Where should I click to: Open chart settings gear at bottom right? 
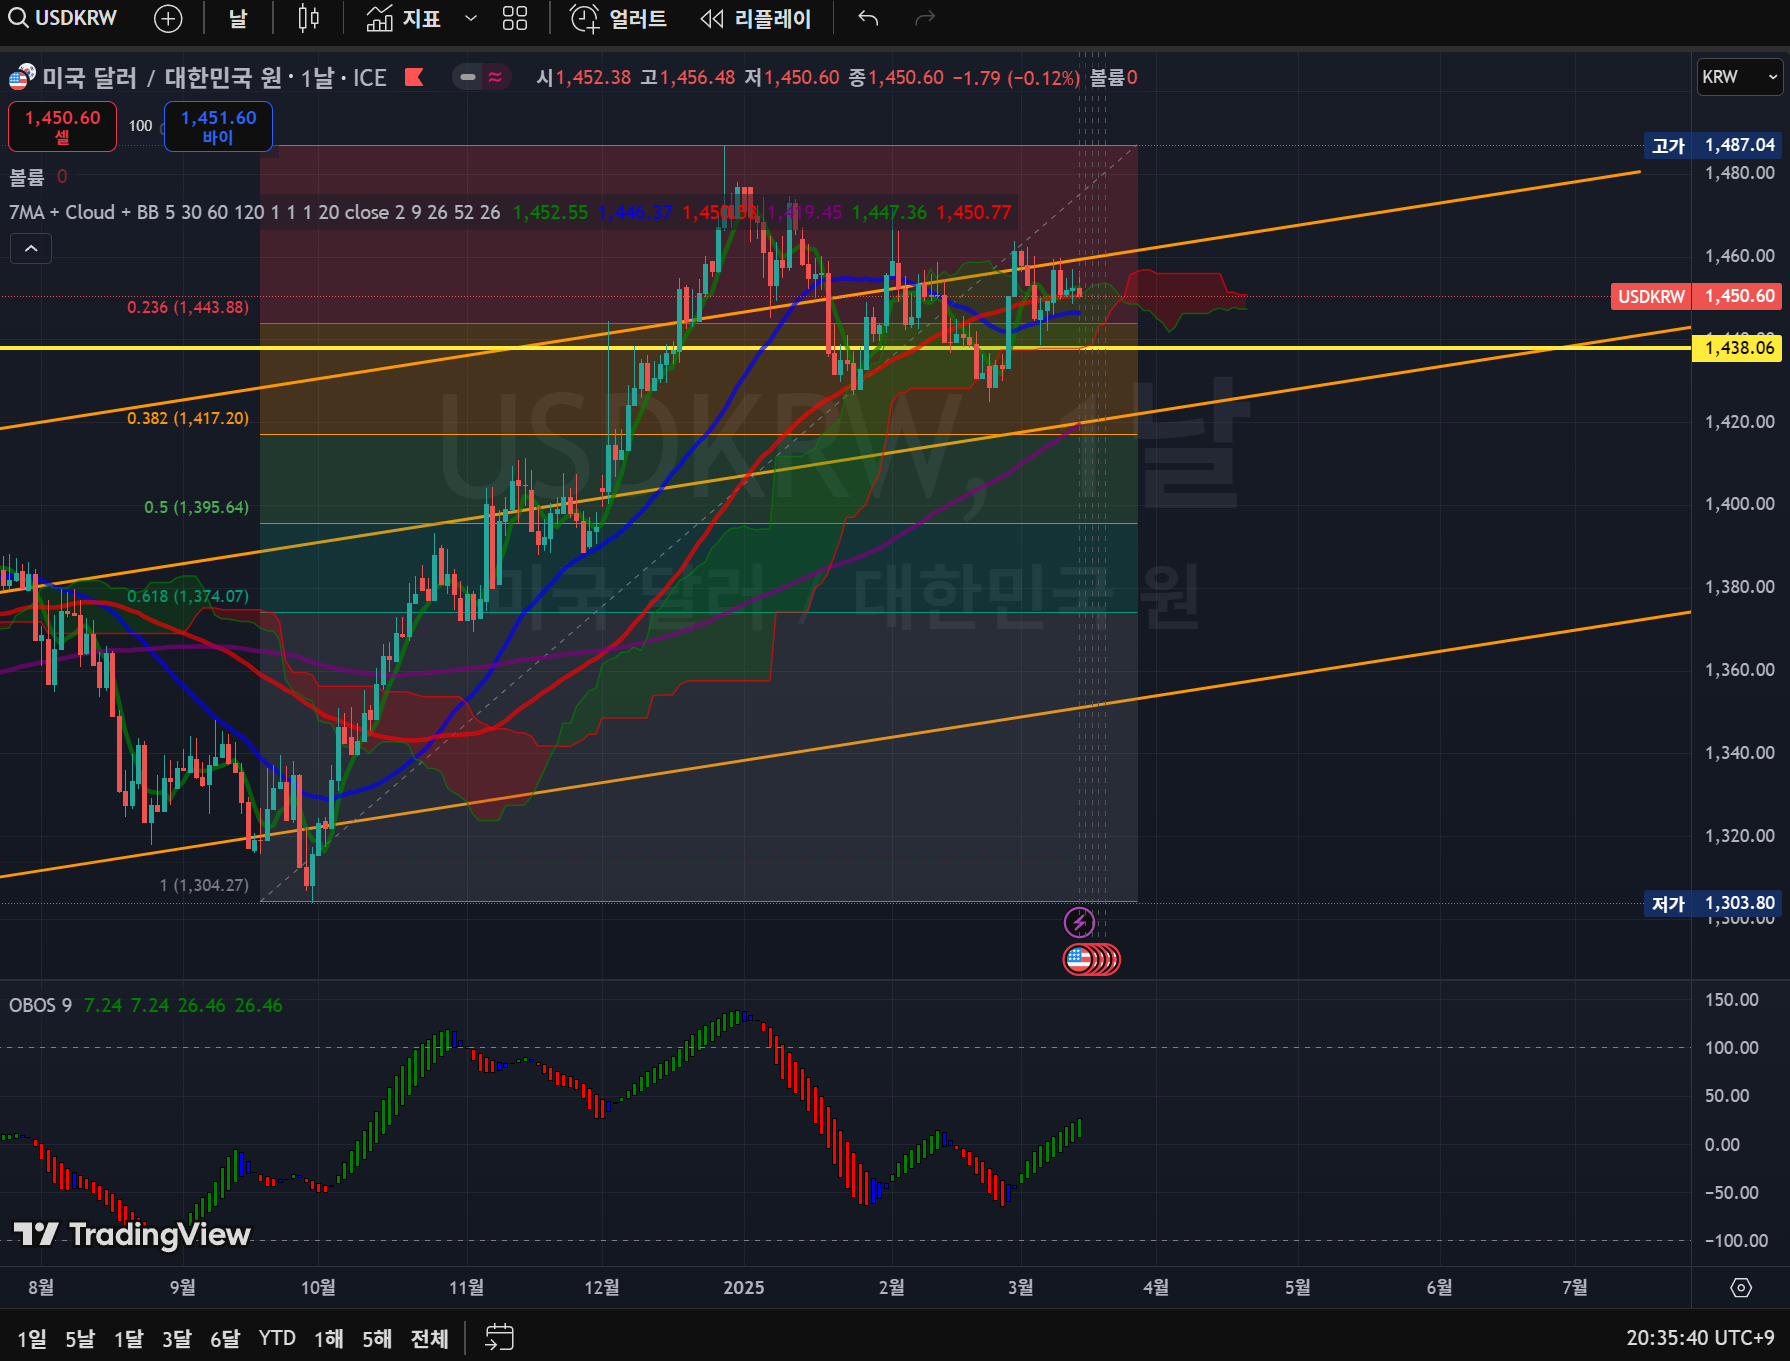[1741, 1288]
